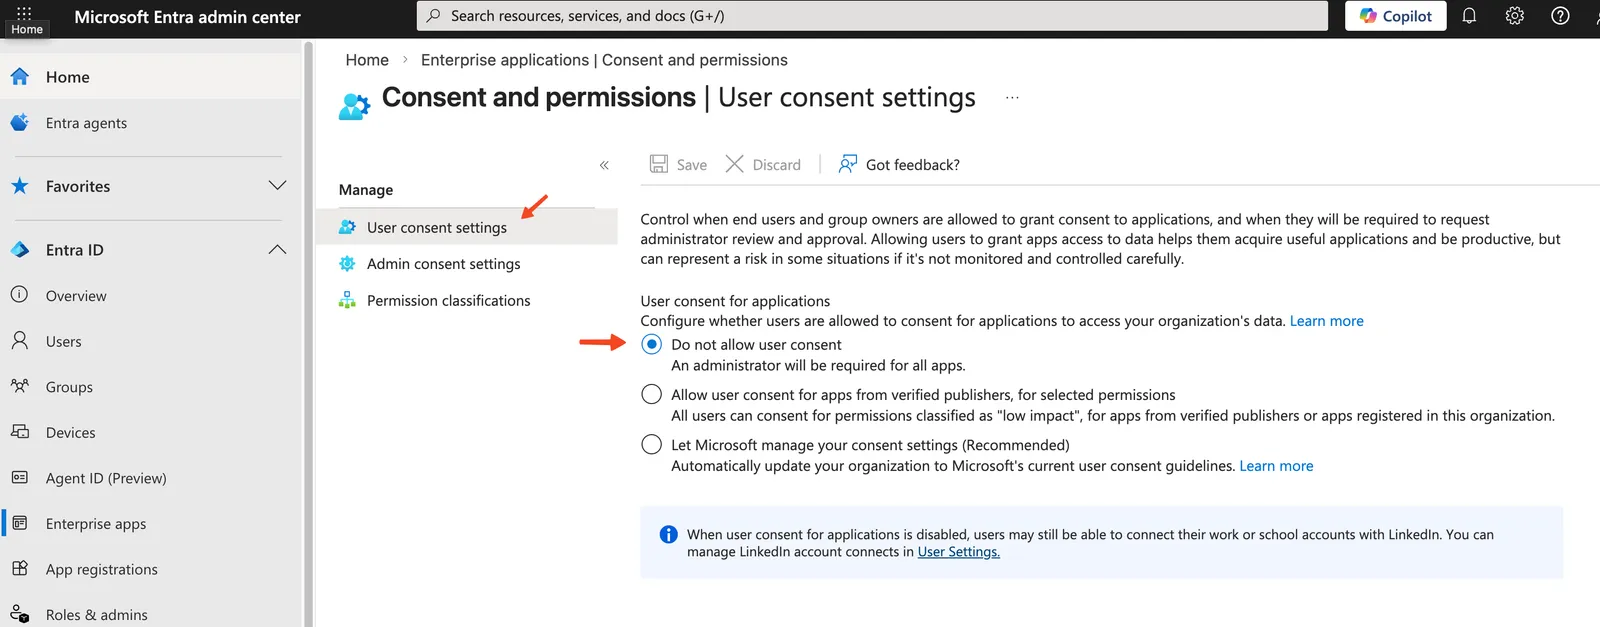Collapse the Entra ID section chevron

tap(277, 250)
